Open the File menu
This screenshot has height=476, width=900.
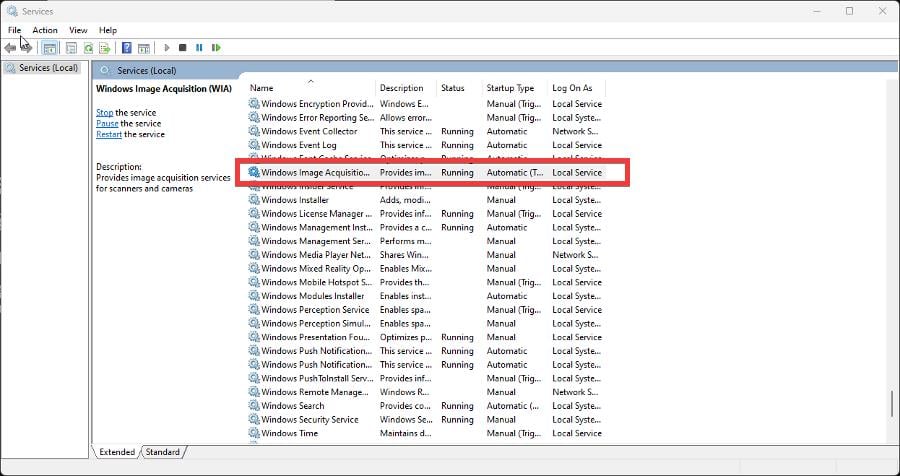click(14, 30)
